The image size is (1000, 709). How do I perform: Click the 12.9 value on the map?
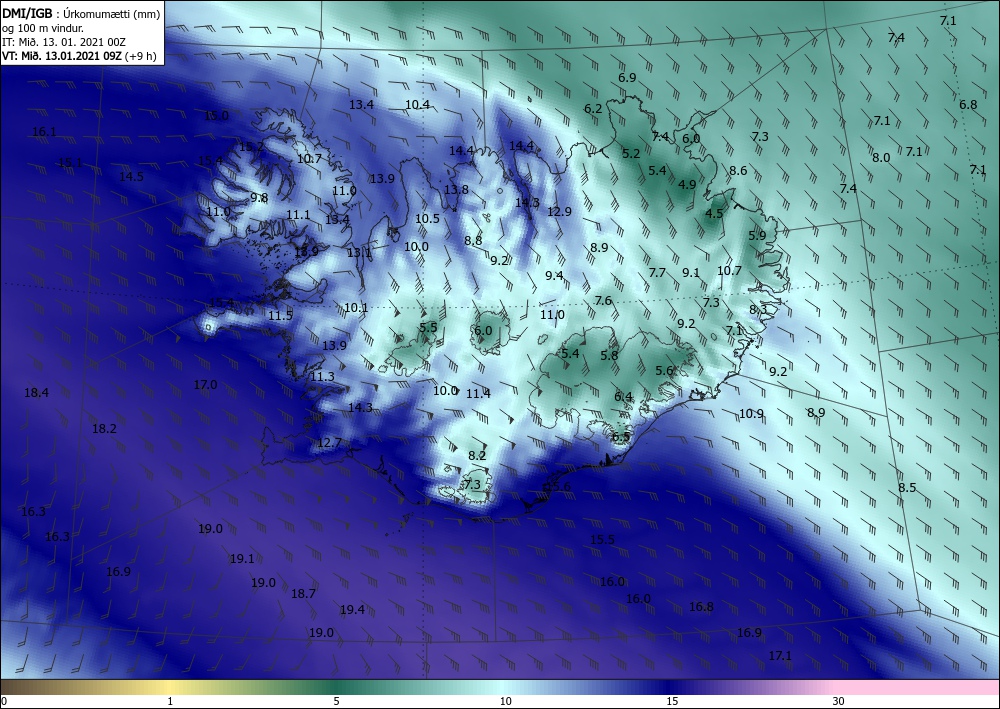[x=559, y=212]
